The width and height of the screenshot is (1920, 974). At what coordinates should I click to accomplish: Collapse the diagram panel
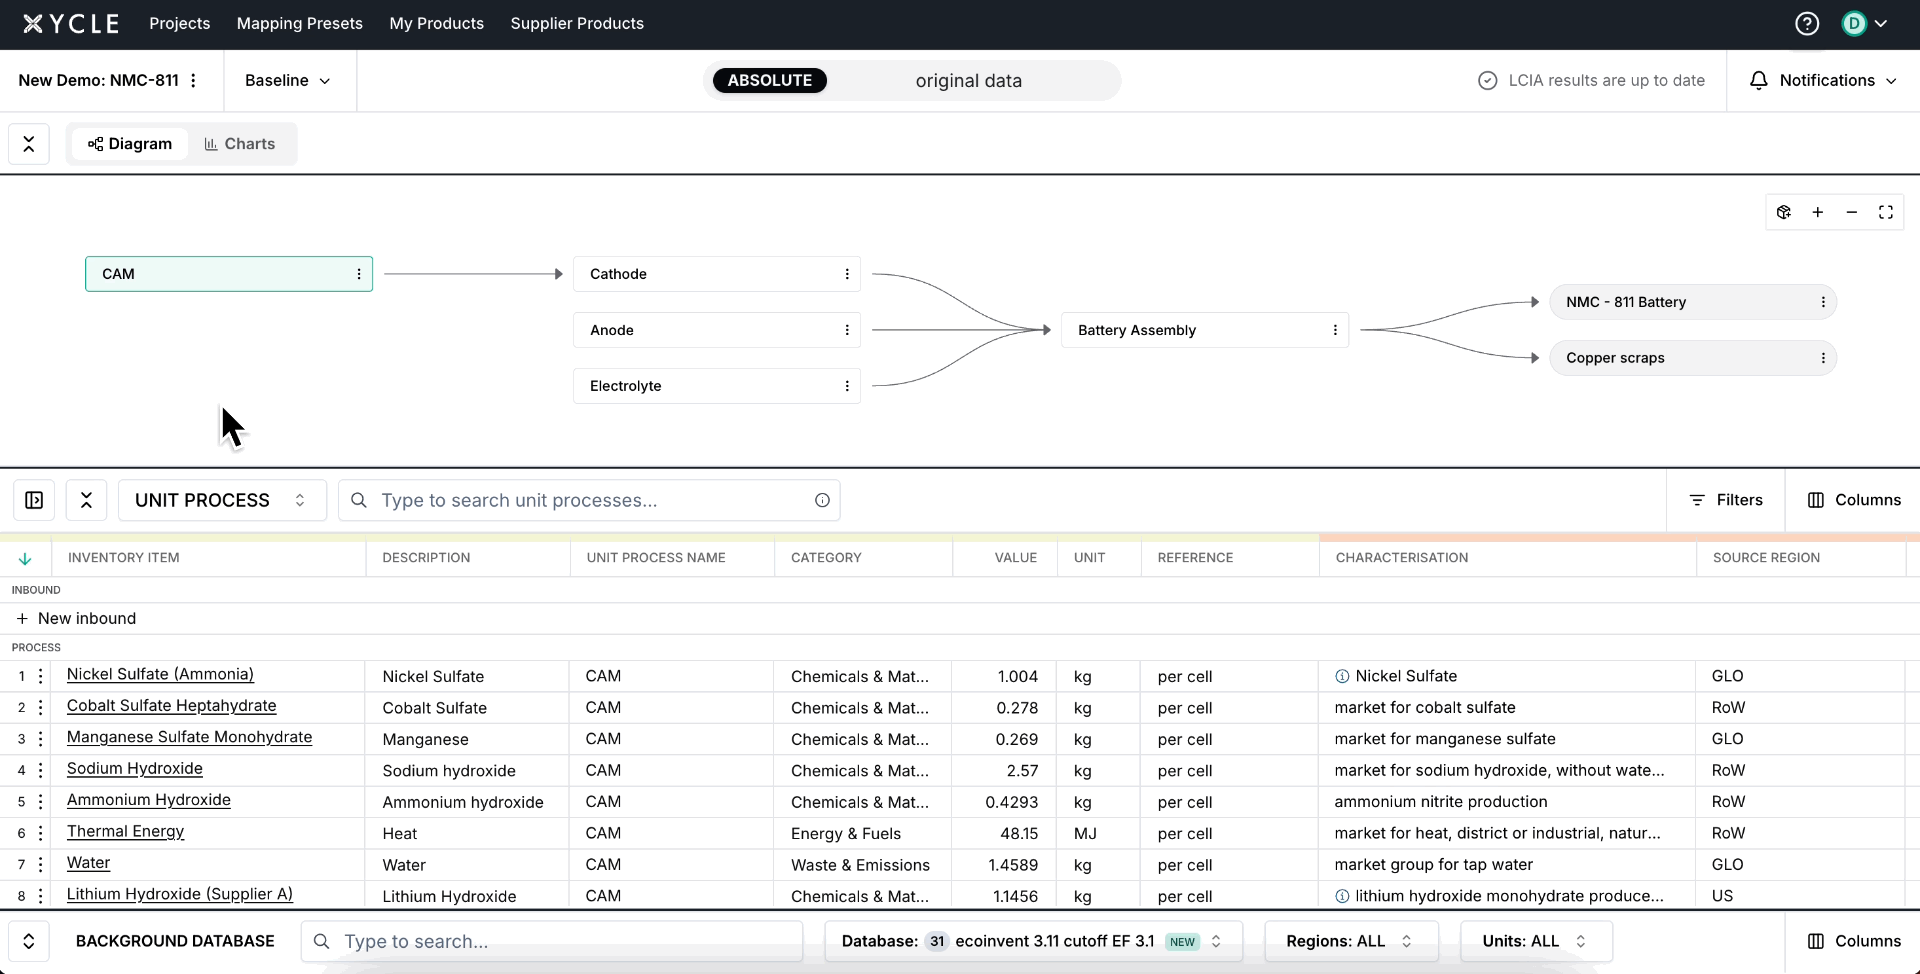point(29,144)
